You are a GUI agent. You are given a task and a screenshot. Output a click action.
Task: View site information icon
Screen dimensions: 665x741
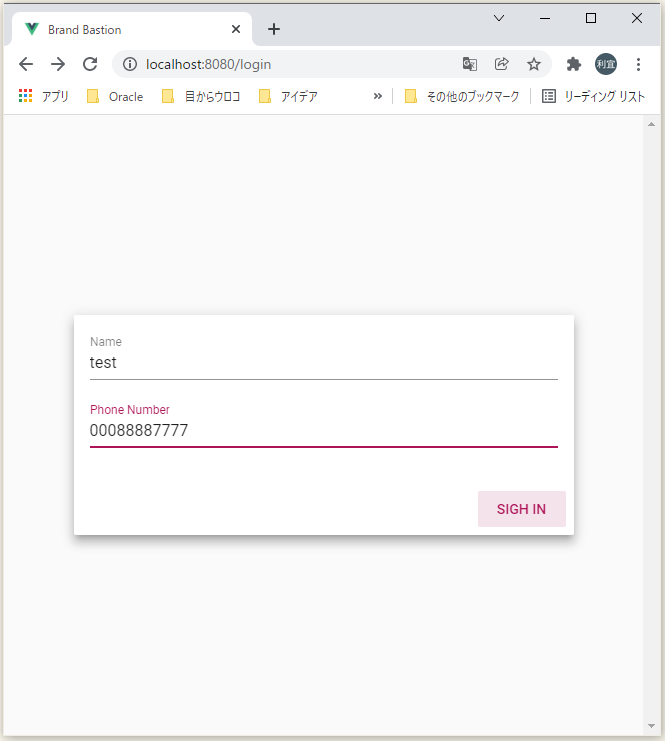point(130,64)
